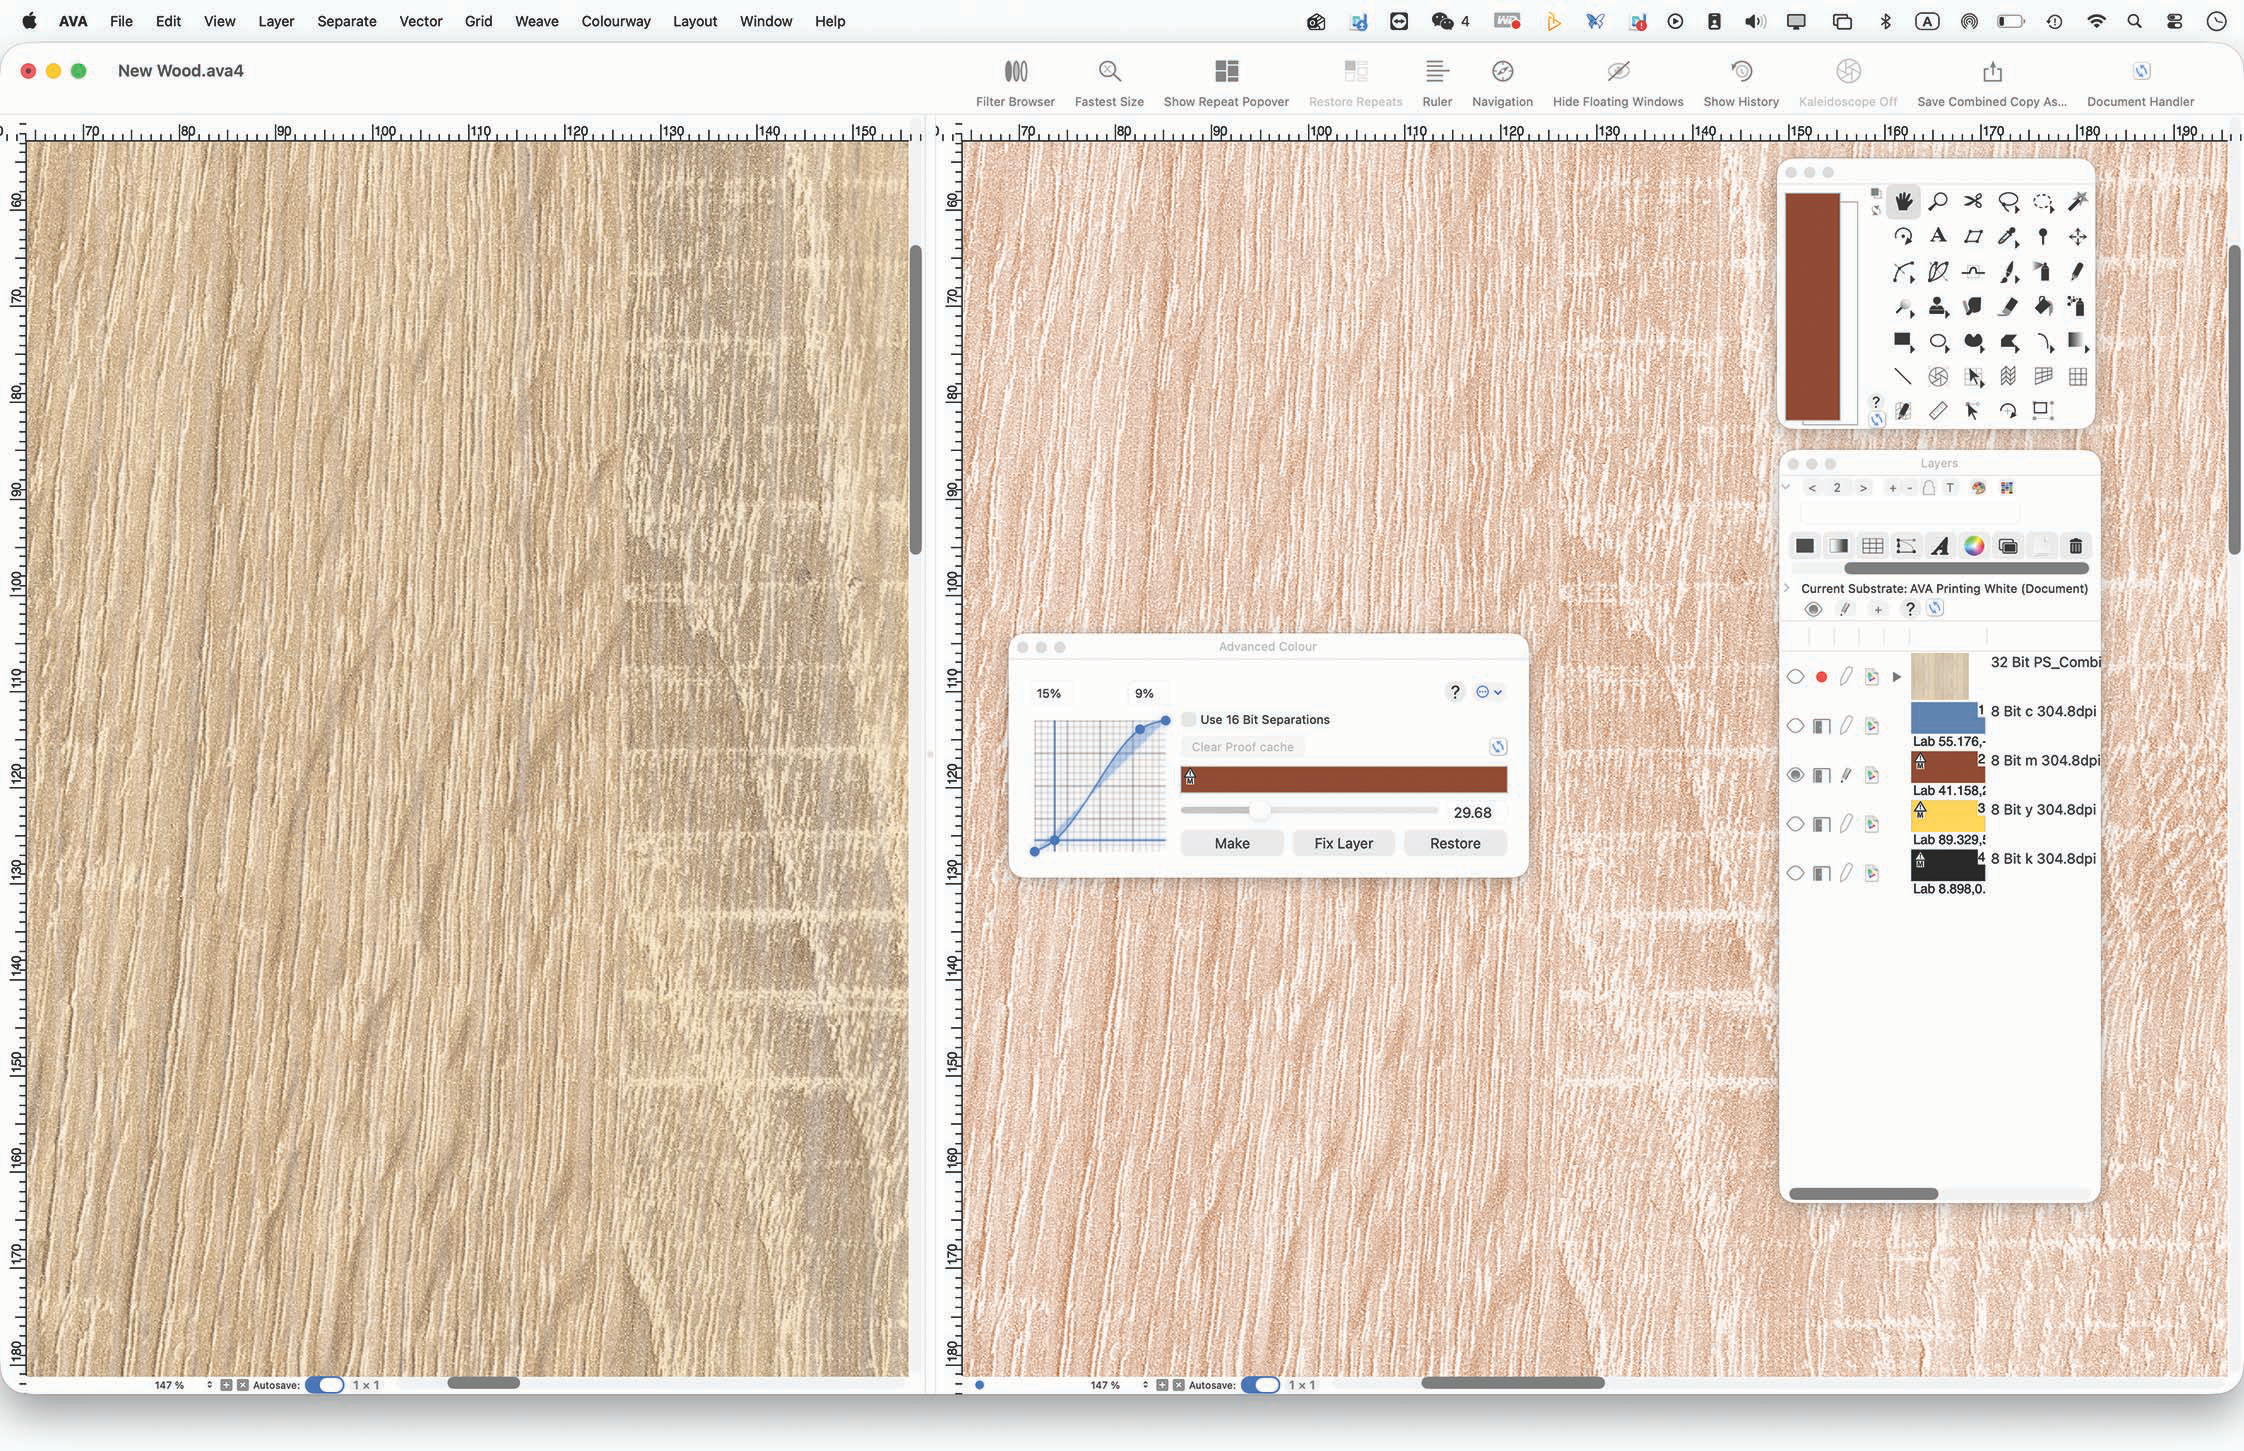The image size is (2244, 1451).
Task: Click the Fastest Size toolbar icon
Action: tap(1109, 82)
